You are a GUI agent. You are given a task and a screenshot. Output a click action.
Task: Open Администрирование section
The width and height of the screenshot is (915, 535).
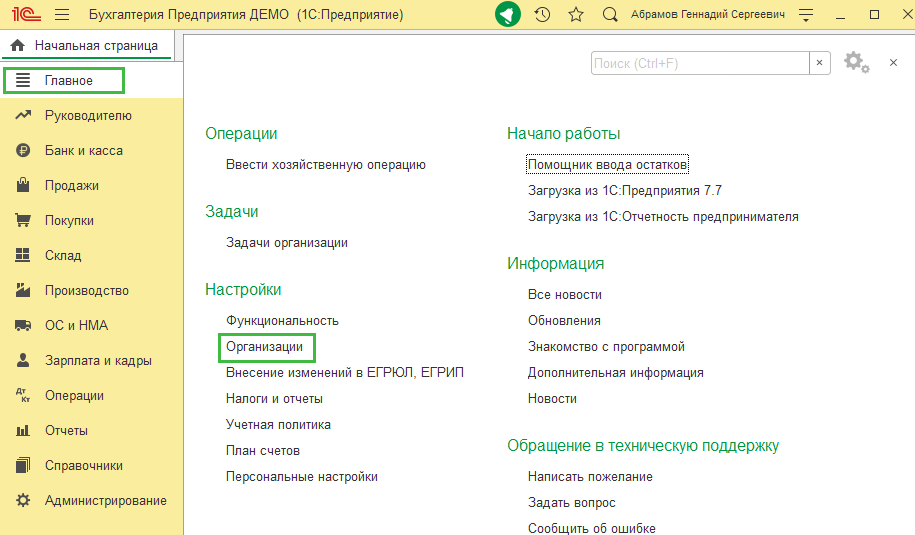105,500
